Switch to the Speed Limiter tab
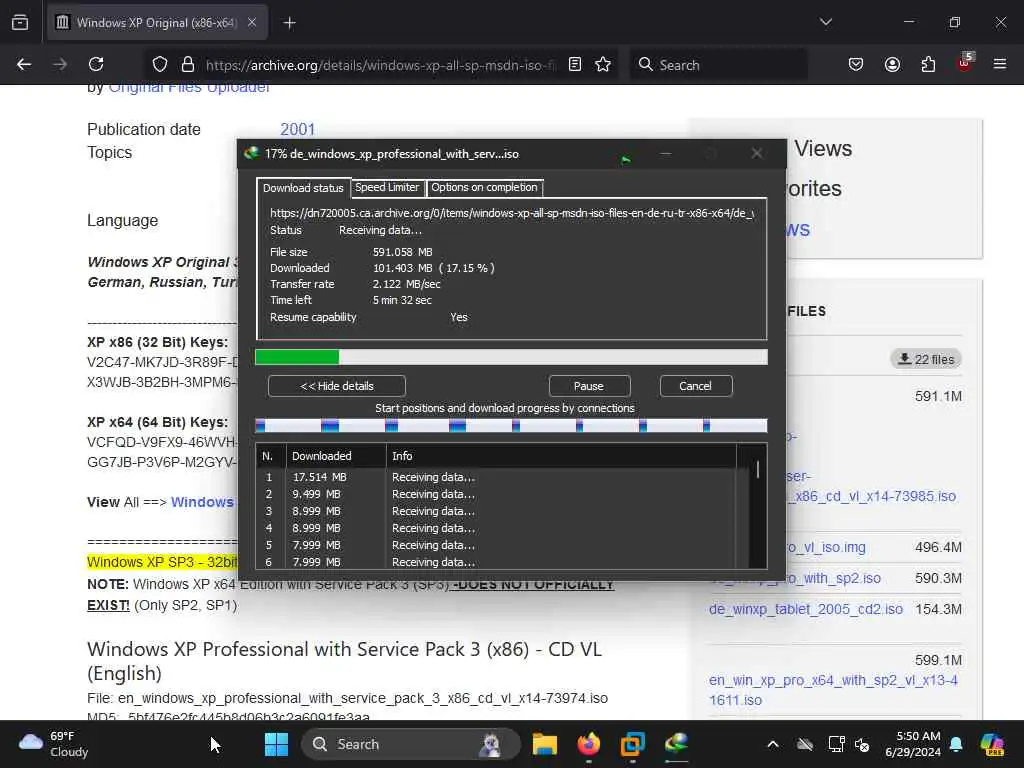The image size is (1024, 768). click(387, 187)
